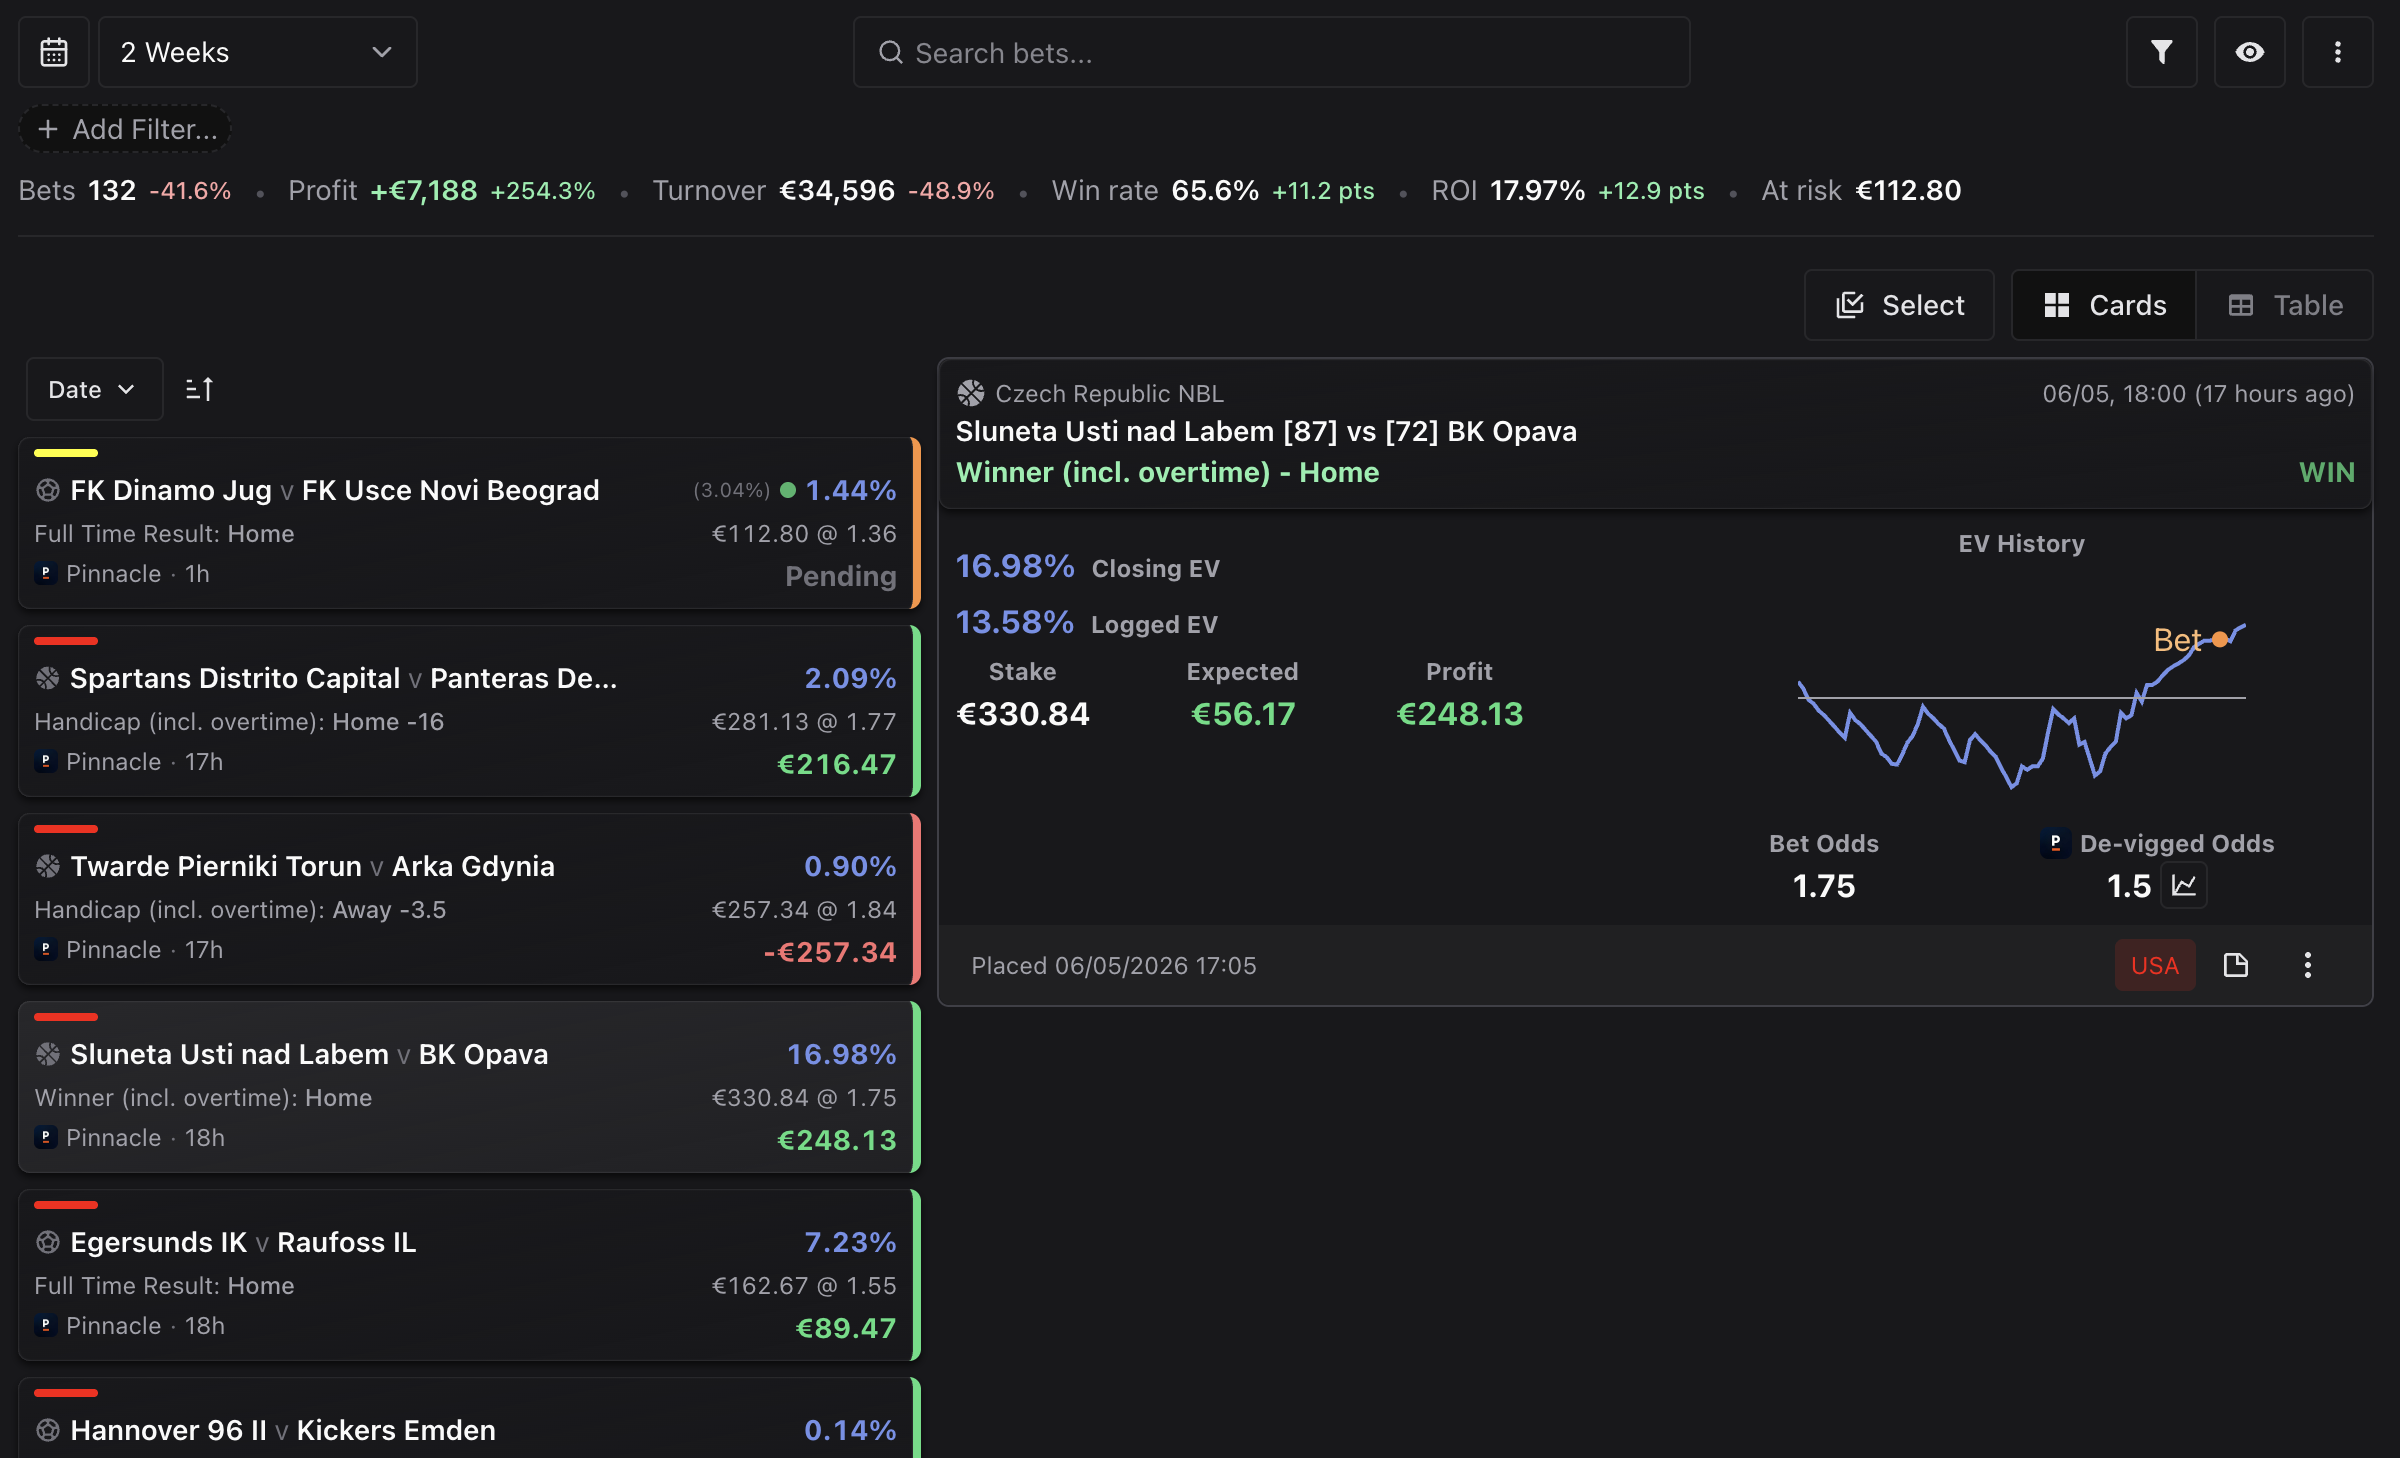2400x1458 pixels.
Task: Toggle the eye visibility button
Action: click(x=2249, y=52)
